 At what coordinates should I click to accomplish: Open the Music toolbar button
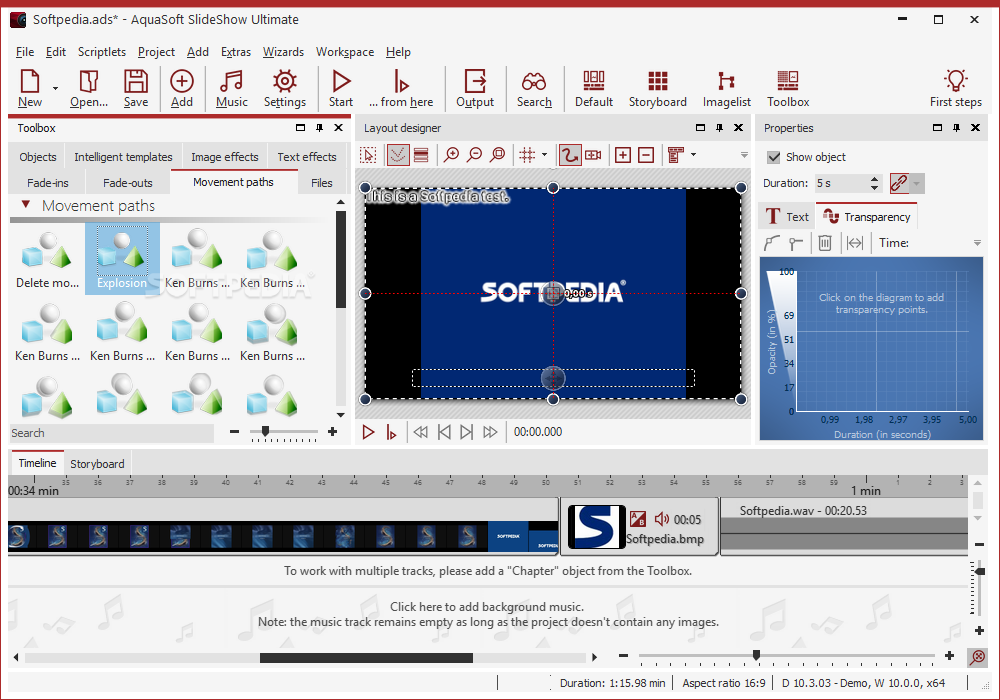(232, 88)
